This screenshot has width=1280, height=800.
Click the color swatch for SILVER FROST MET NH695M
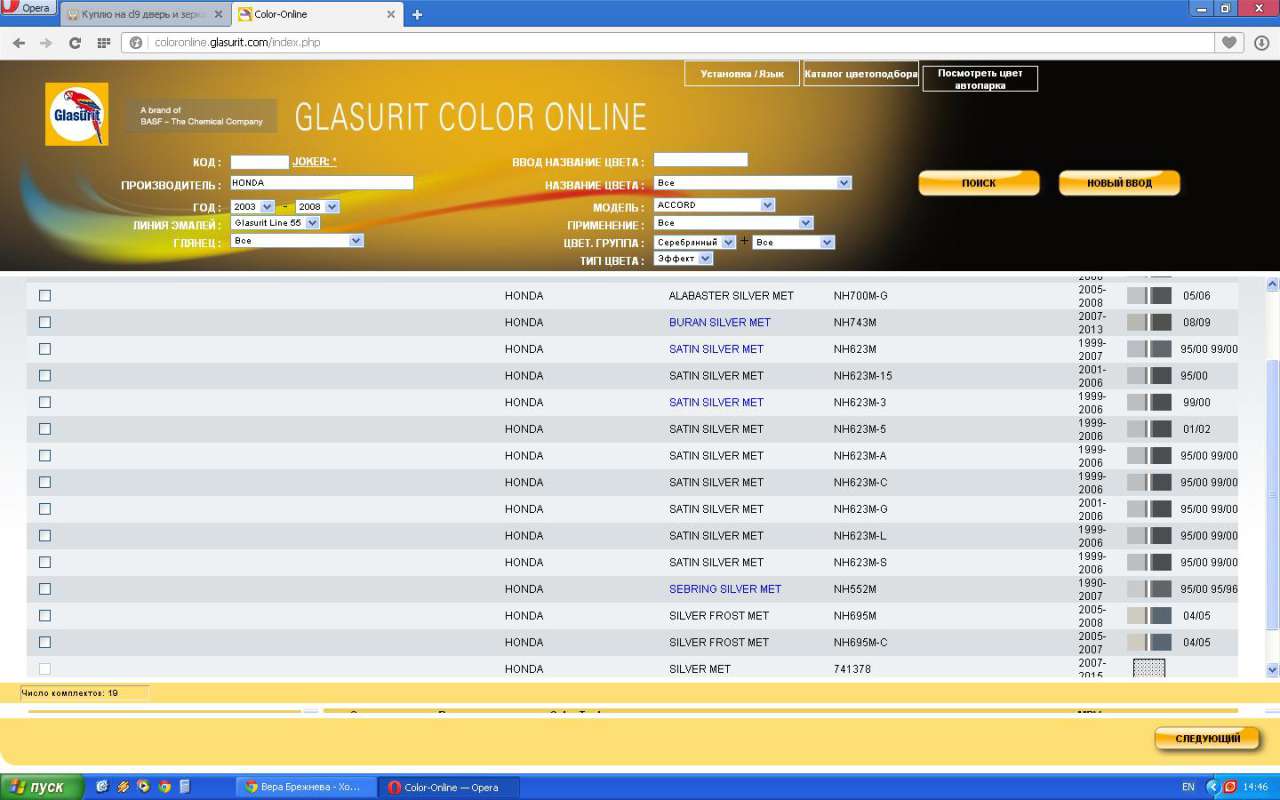(x=1149, y=616)
